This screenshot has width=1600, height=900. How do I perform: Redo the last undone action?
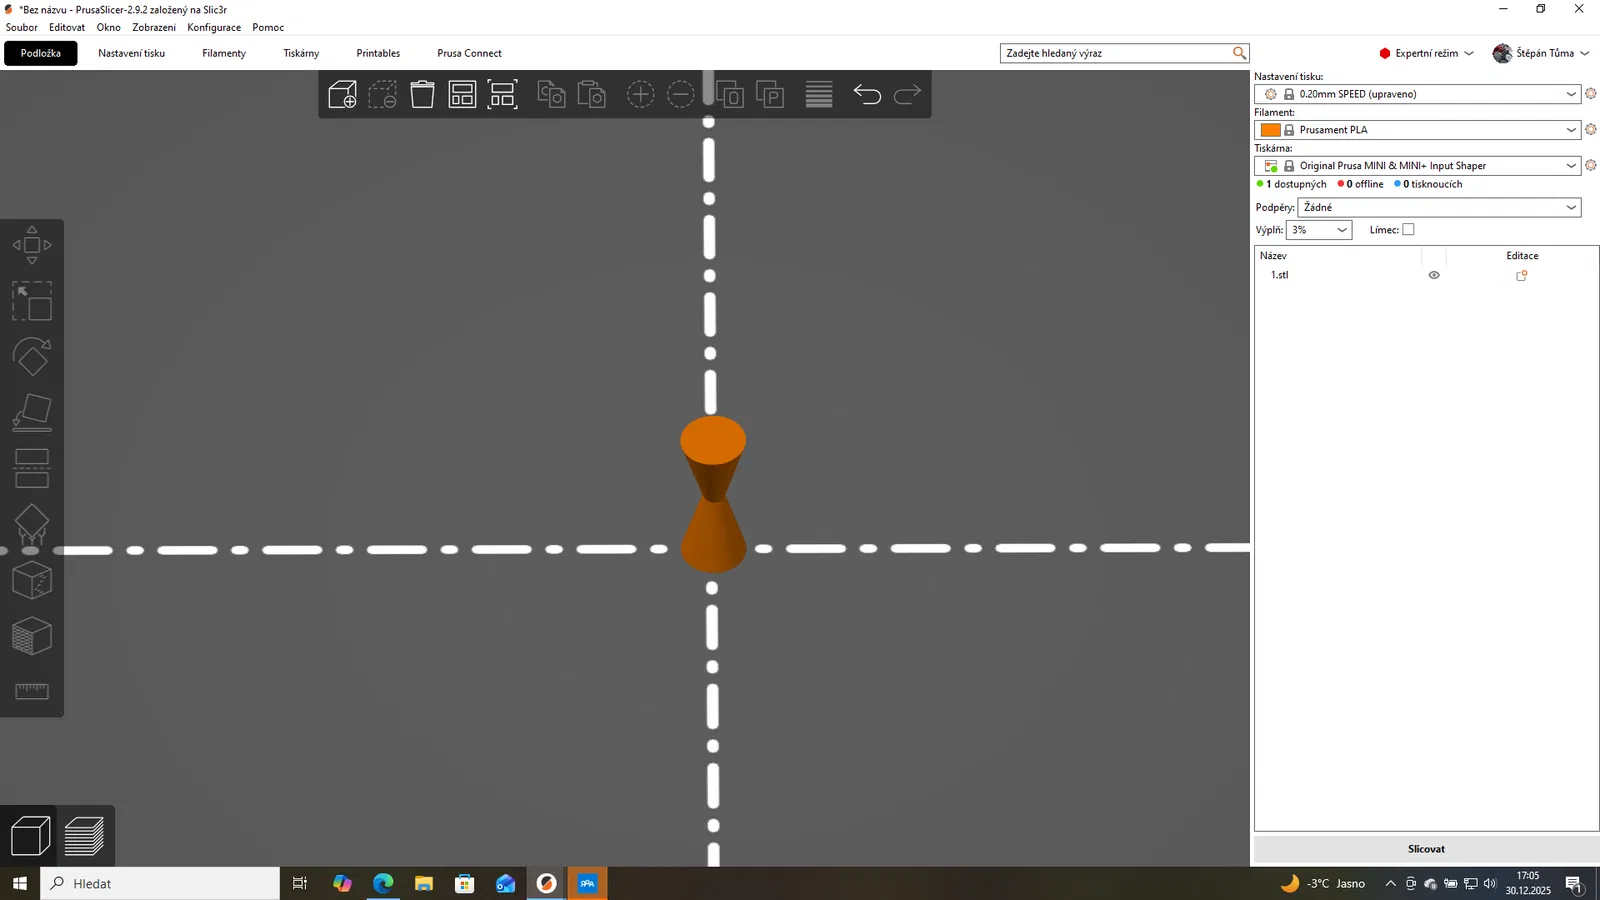[907, 94]
